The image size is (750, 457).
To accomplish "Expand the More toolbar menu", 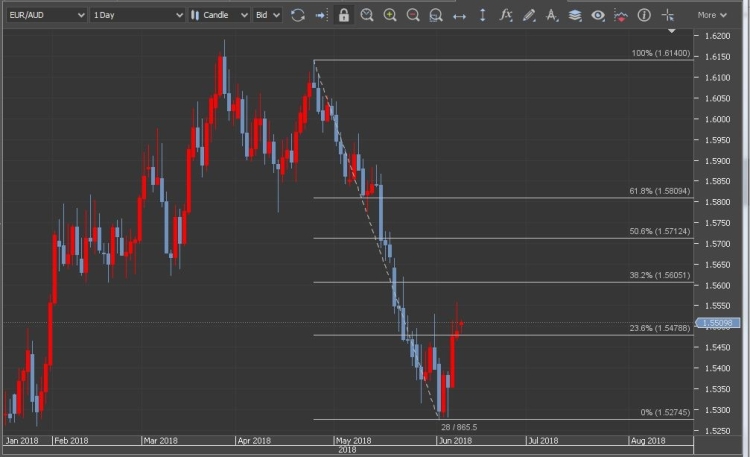I will 712,15.
